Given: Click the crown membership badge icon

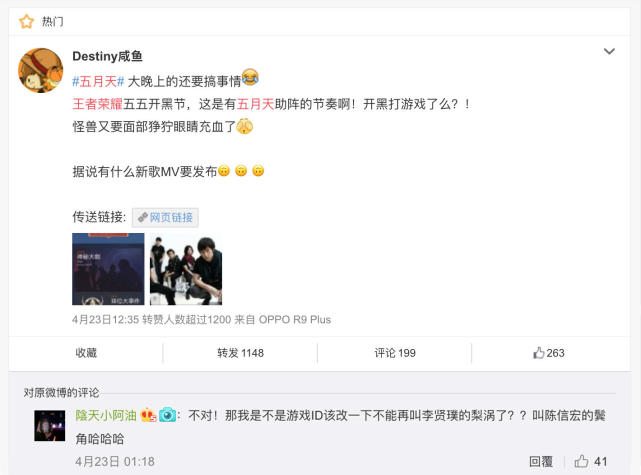Looking at the screenshot, I should pos(148,415).
